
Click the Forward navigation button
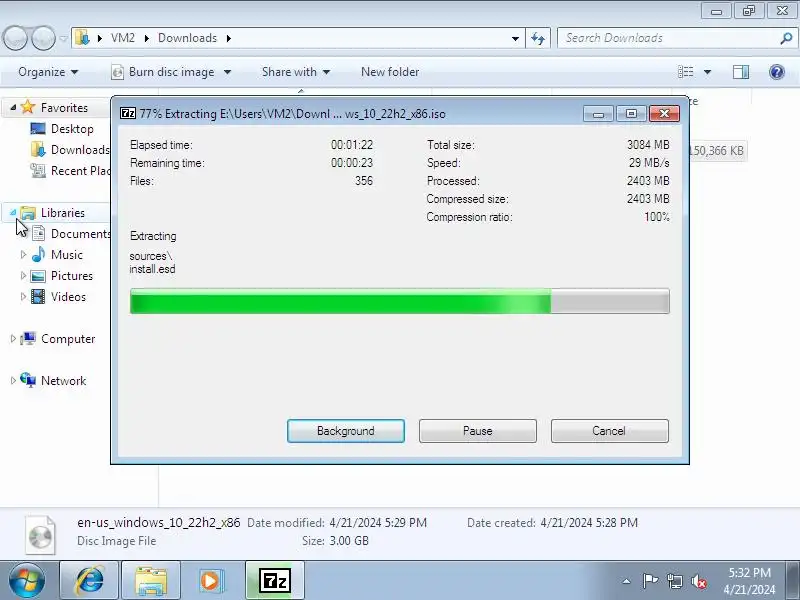click(43, 38)
